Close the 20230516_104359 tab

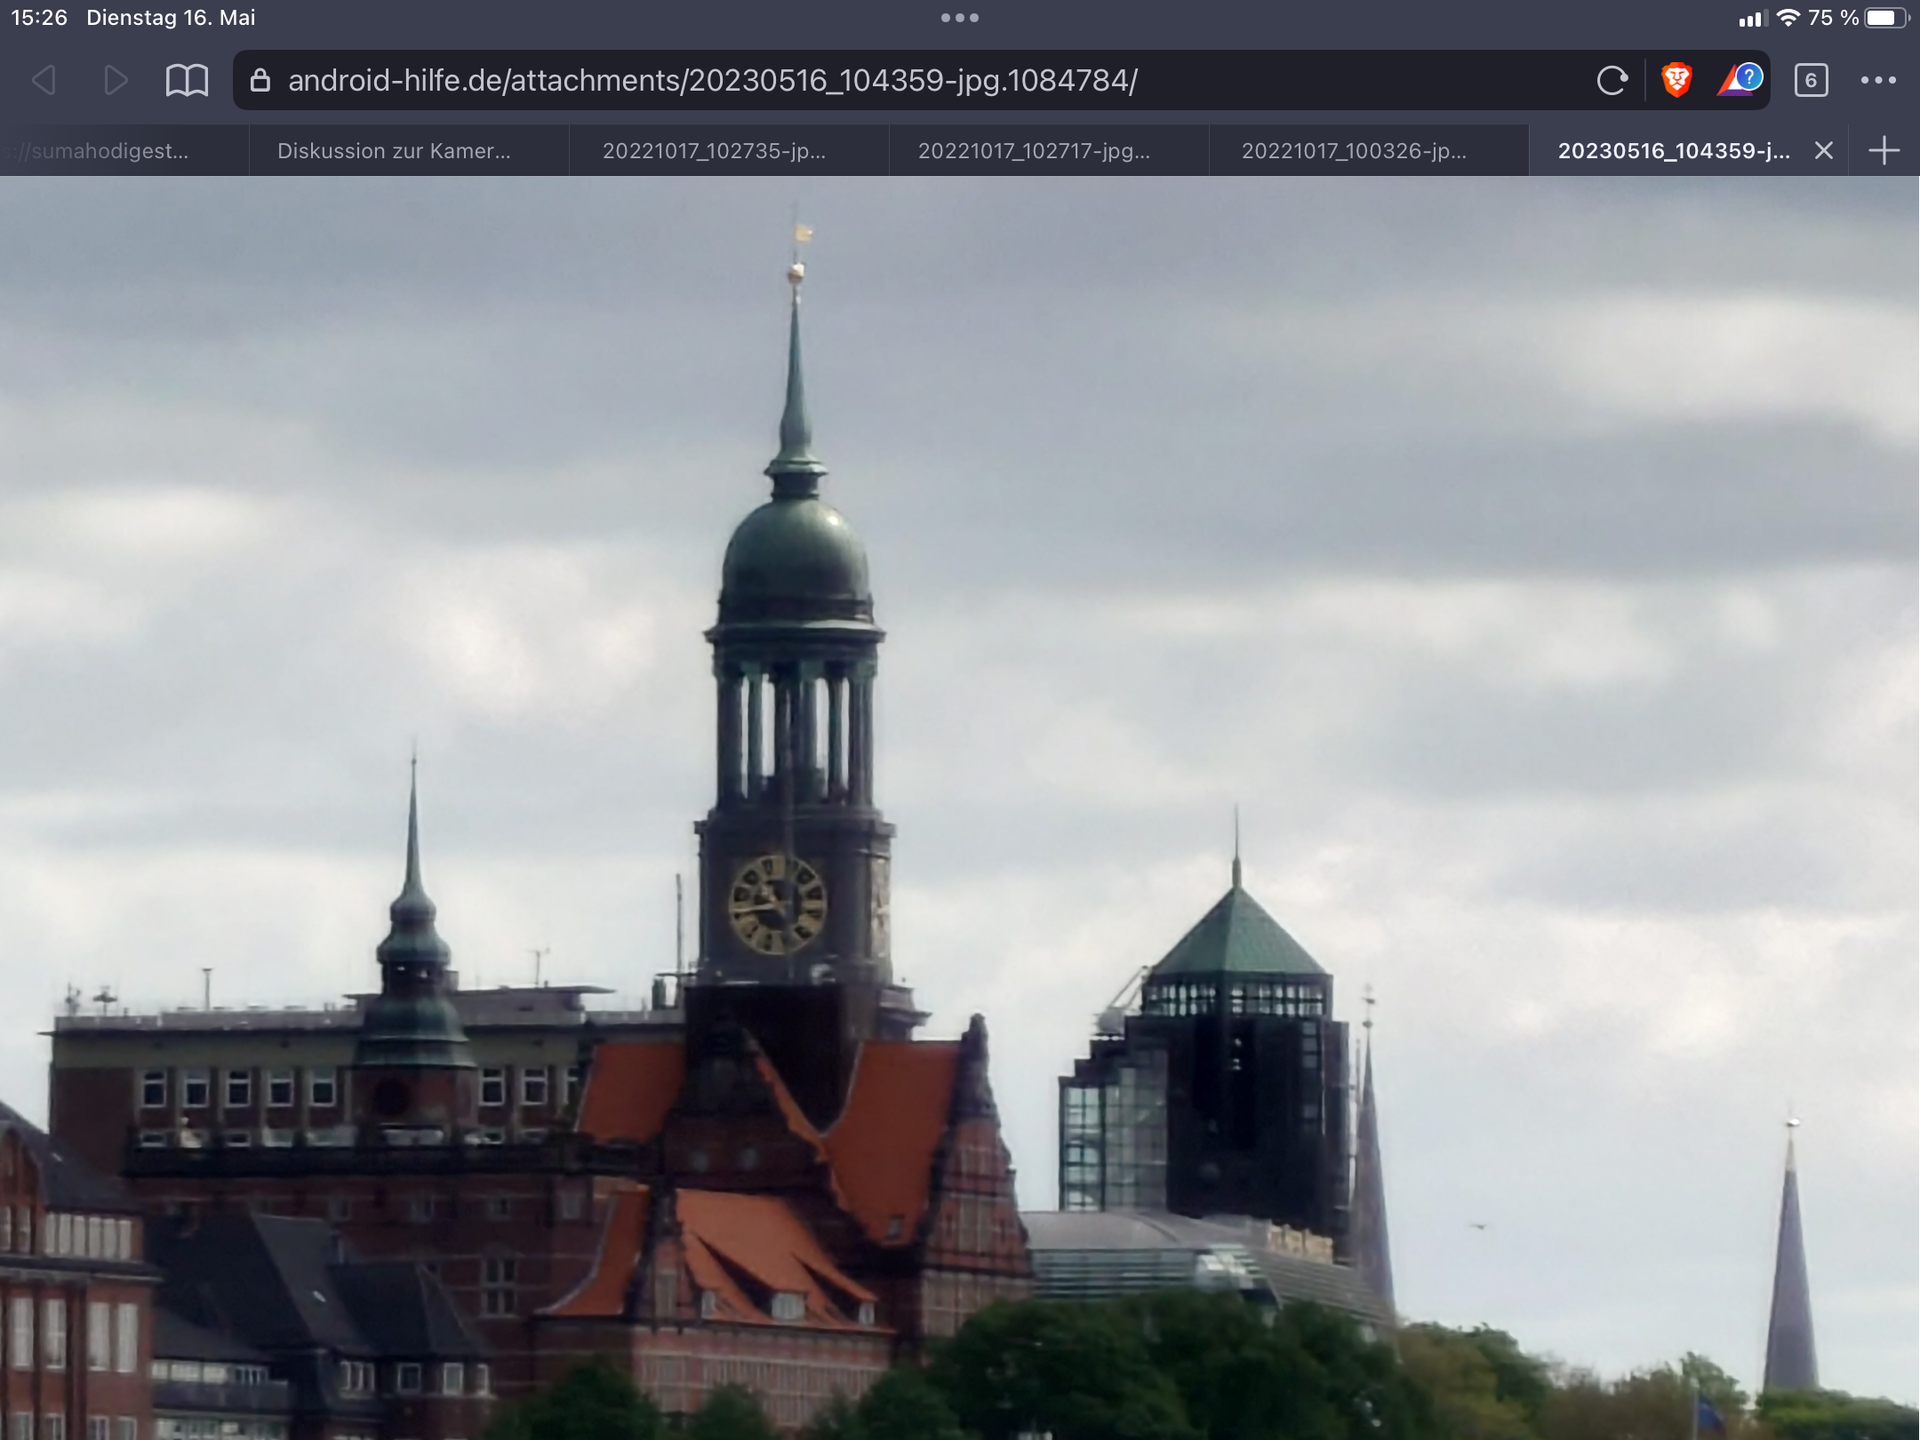point(1824,151)
